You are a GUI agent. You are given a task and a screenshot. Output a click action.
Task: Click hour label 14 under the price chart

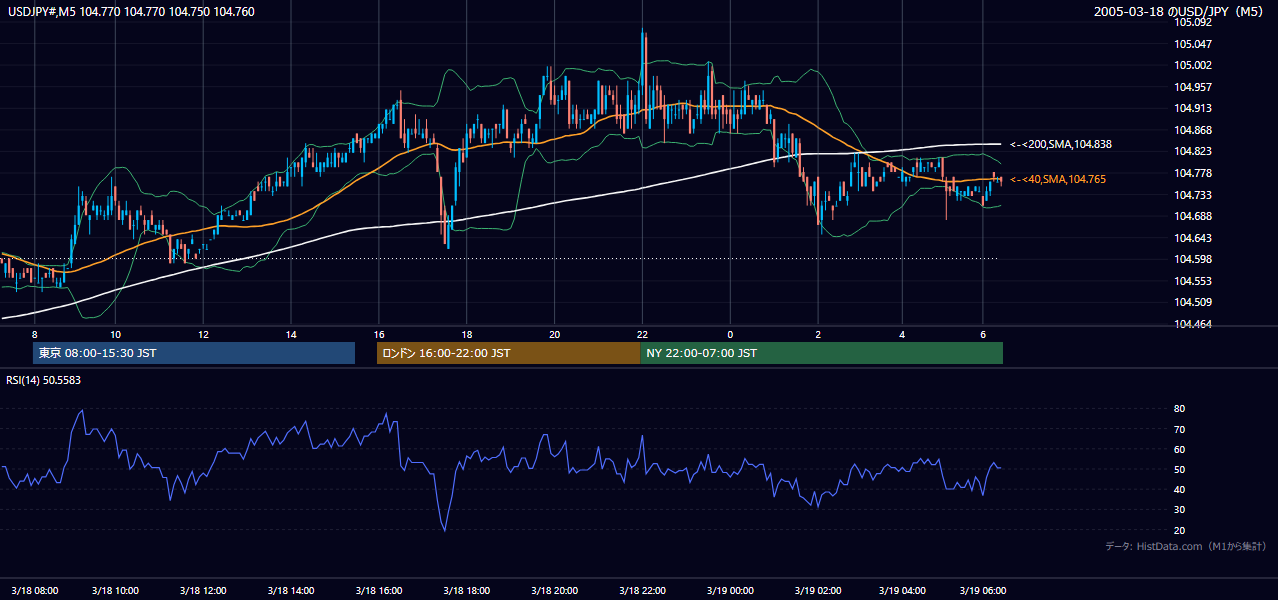click(291, 334)
